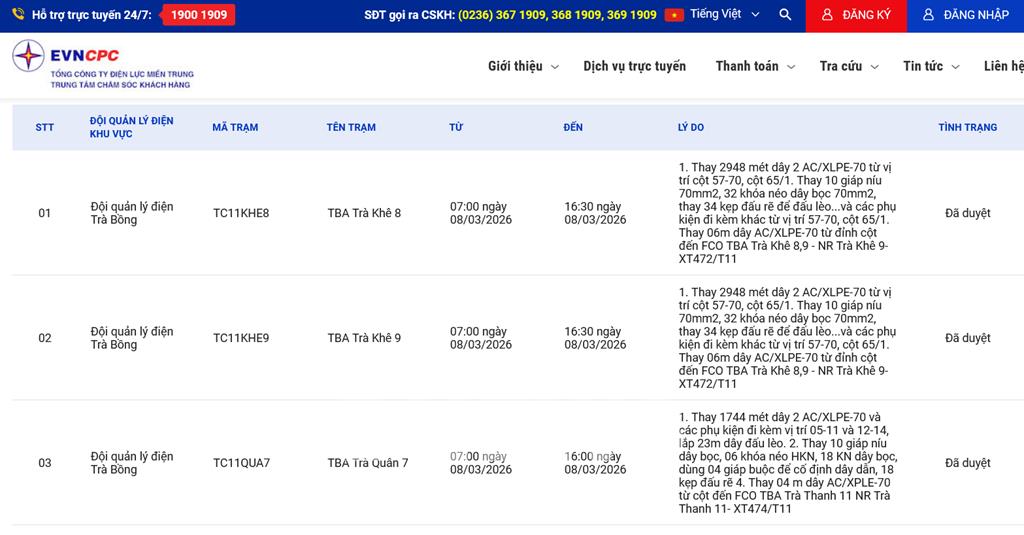Click the TBA Trà Quân 7 station name
Viewport: 1024px width, 535px height.
coord(367,463)
